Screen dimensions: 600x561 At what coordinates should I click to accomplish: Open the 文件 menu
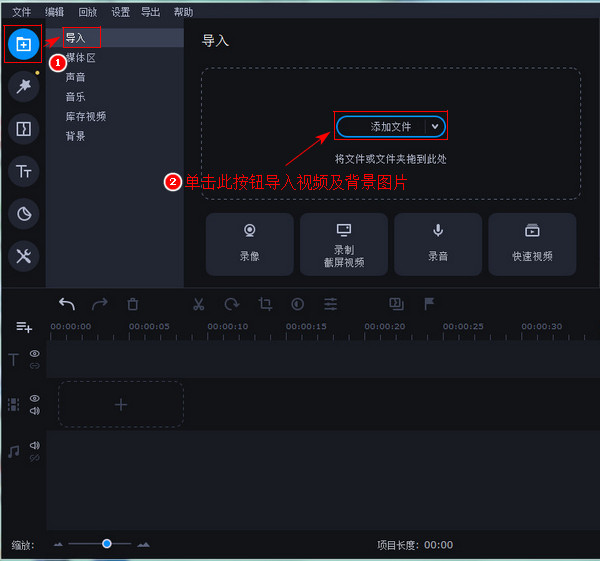pos(21,12)
